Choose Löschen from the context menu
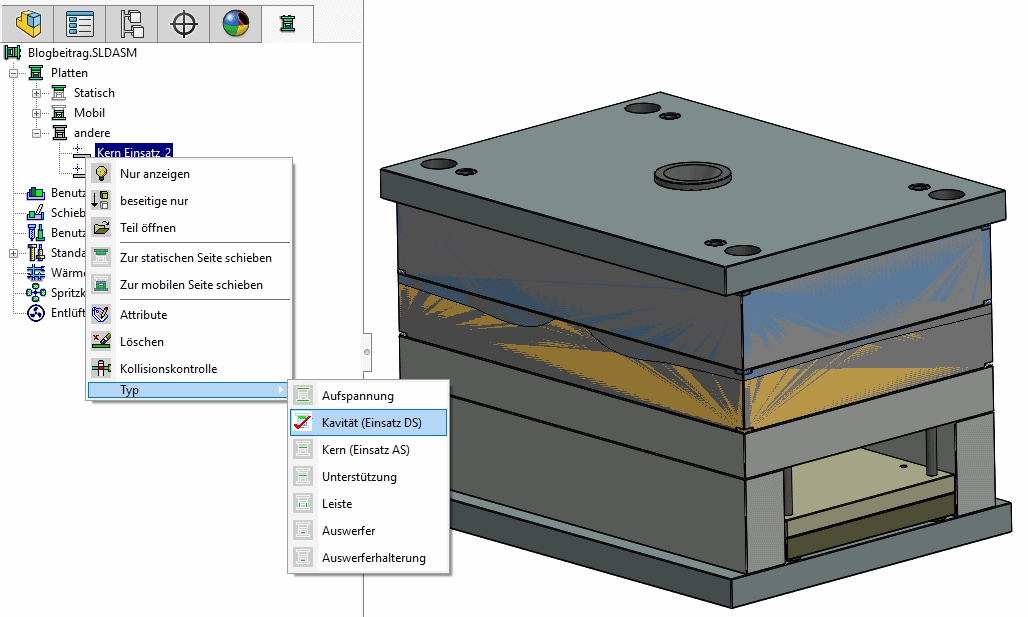The height and width of the screenshot is (617, 1028). (189, 342)
